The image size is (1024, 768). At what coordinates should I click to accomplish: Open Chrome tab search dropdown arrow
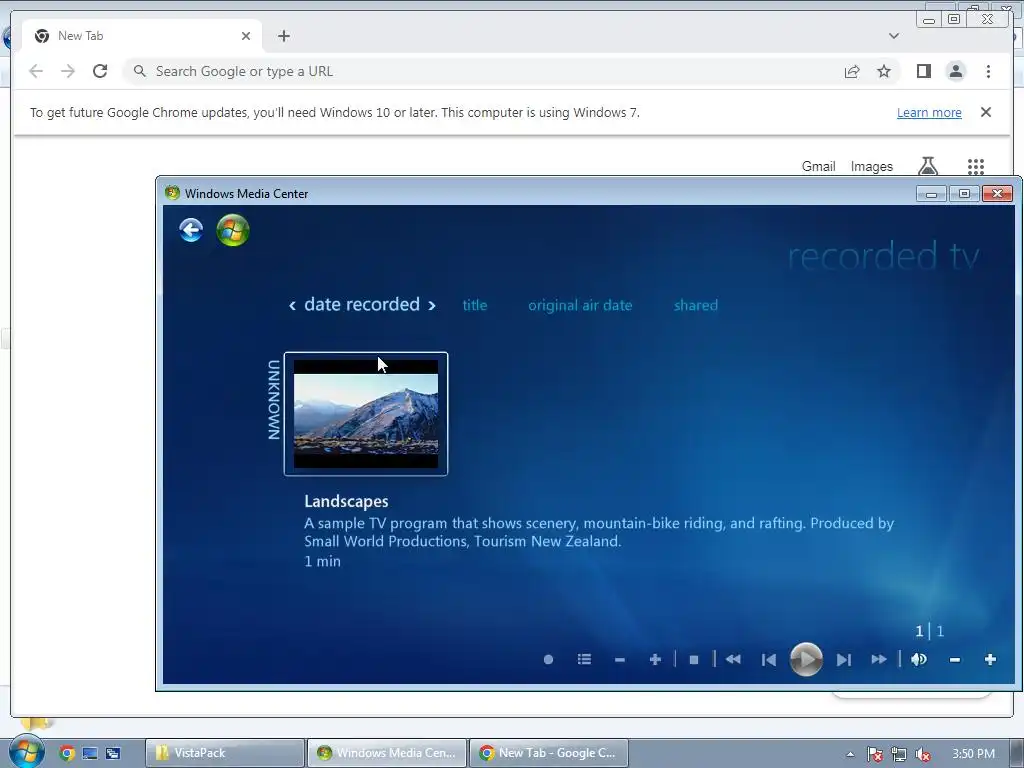pyautogui.click(x=893, y=36)
